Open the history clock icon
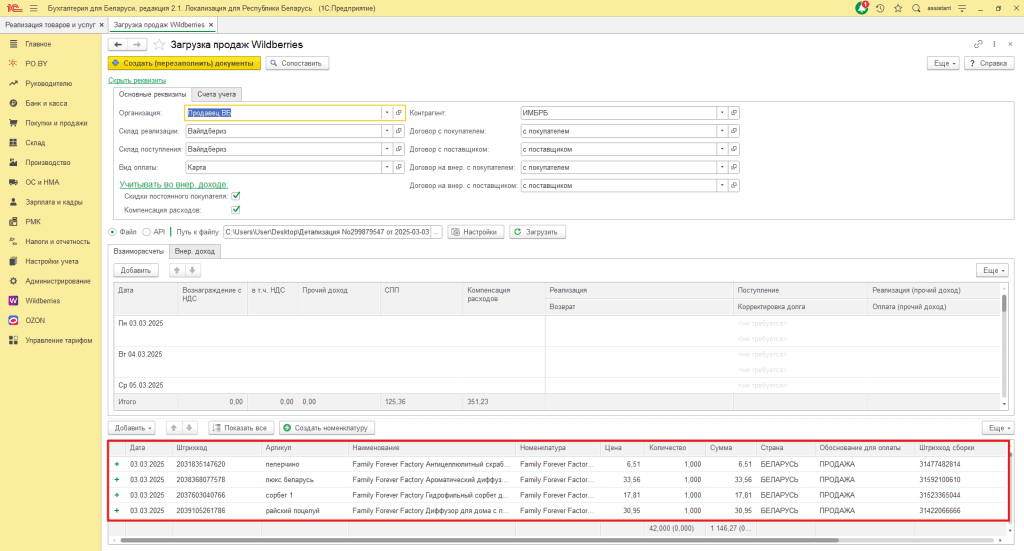1024x551 pixels. [x=880, y=8]
